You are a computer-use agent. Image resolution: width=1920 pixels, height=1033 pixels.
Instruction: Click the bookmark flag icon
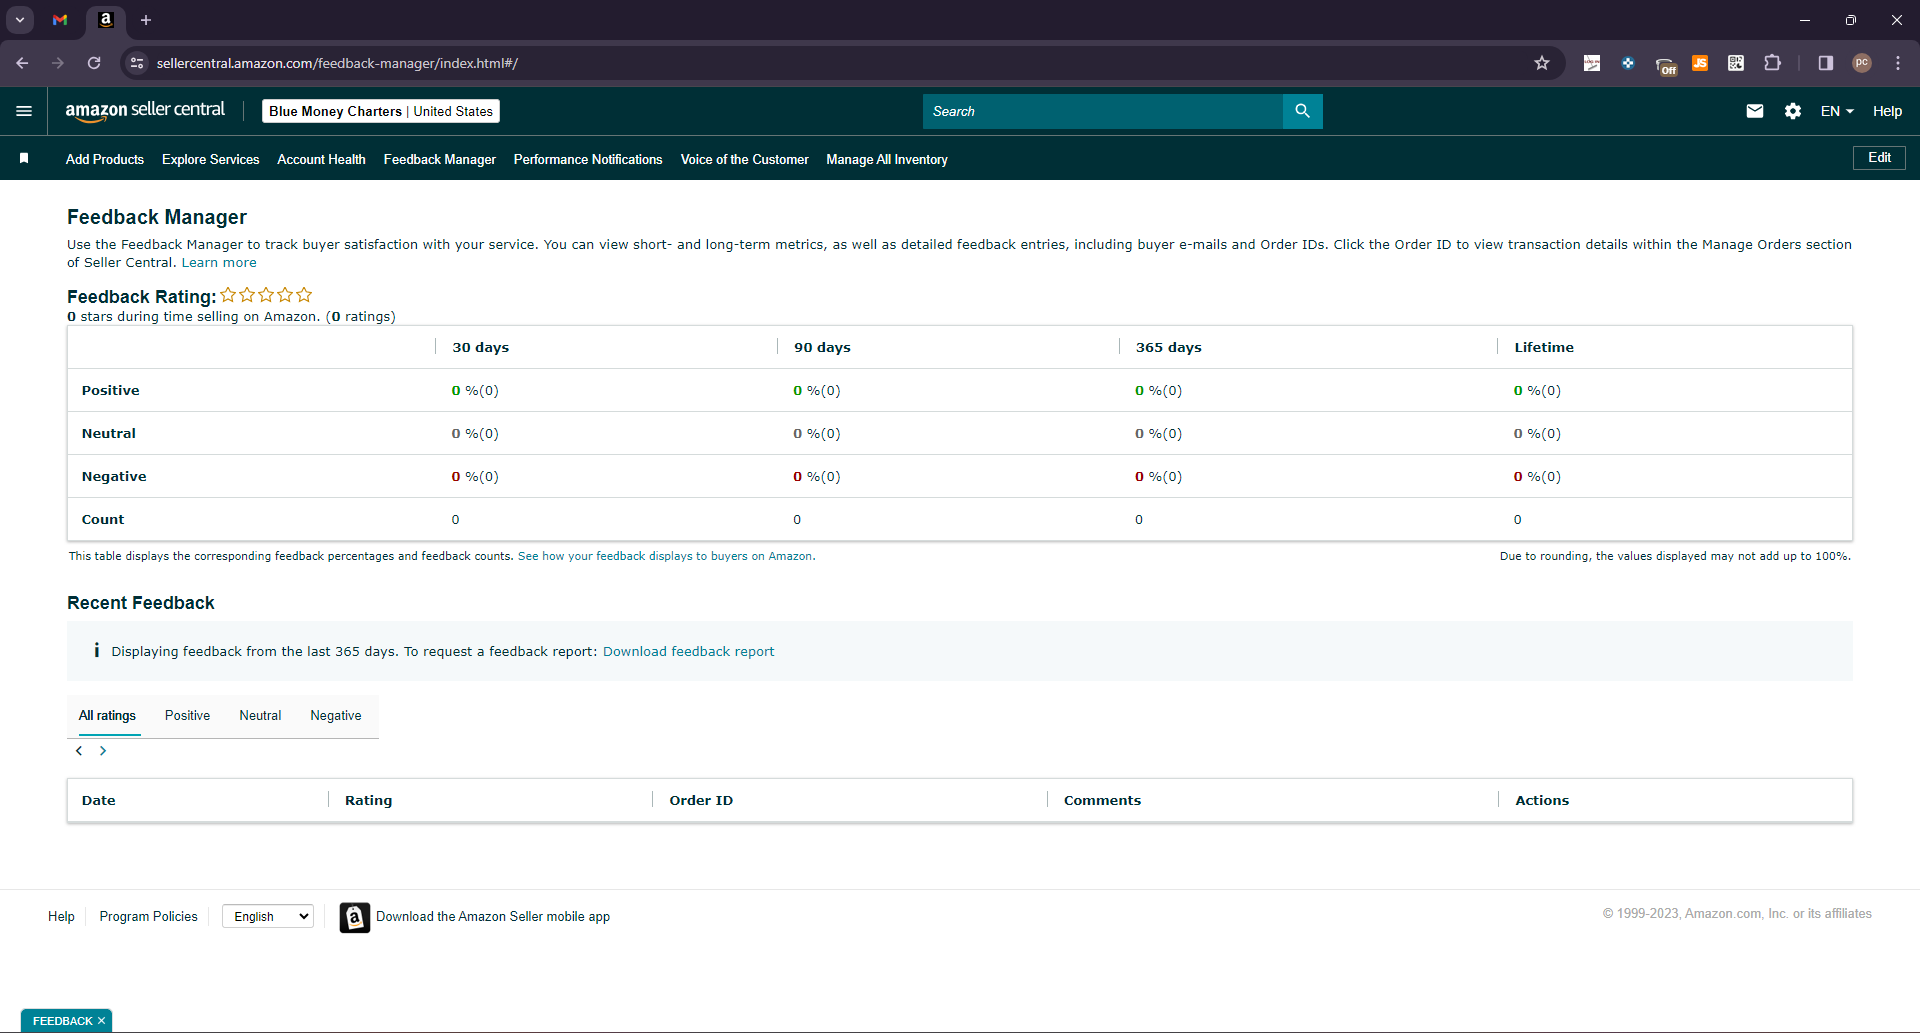click(24, 158)
